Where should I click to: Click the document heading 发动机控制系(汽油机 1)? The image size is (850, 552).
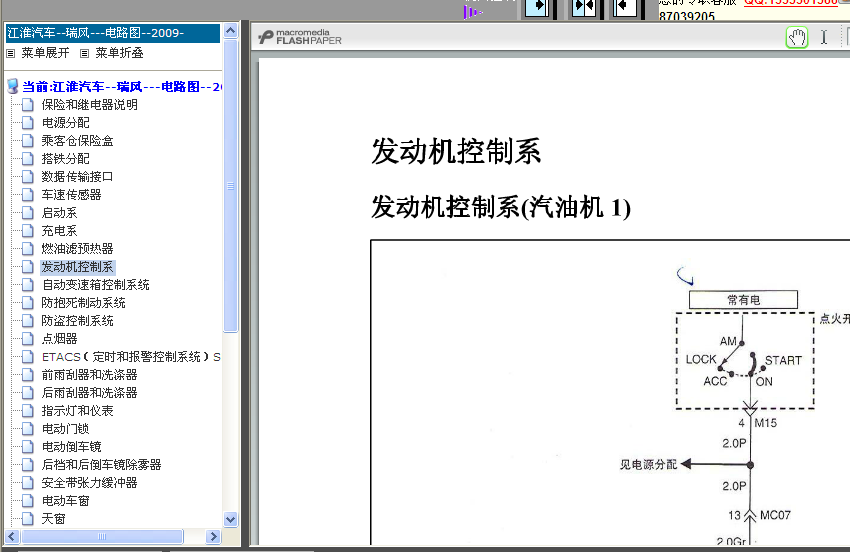501,208
